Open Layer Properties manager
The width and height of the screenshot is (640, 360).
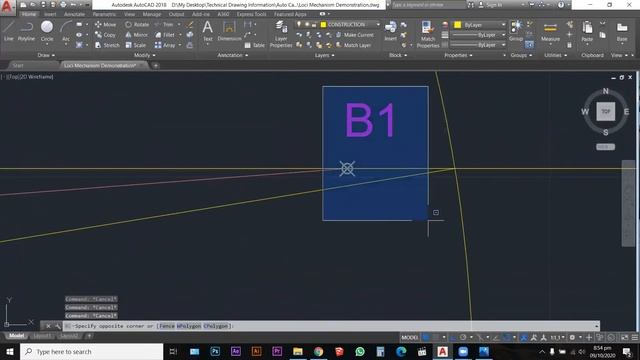[281, 34]
